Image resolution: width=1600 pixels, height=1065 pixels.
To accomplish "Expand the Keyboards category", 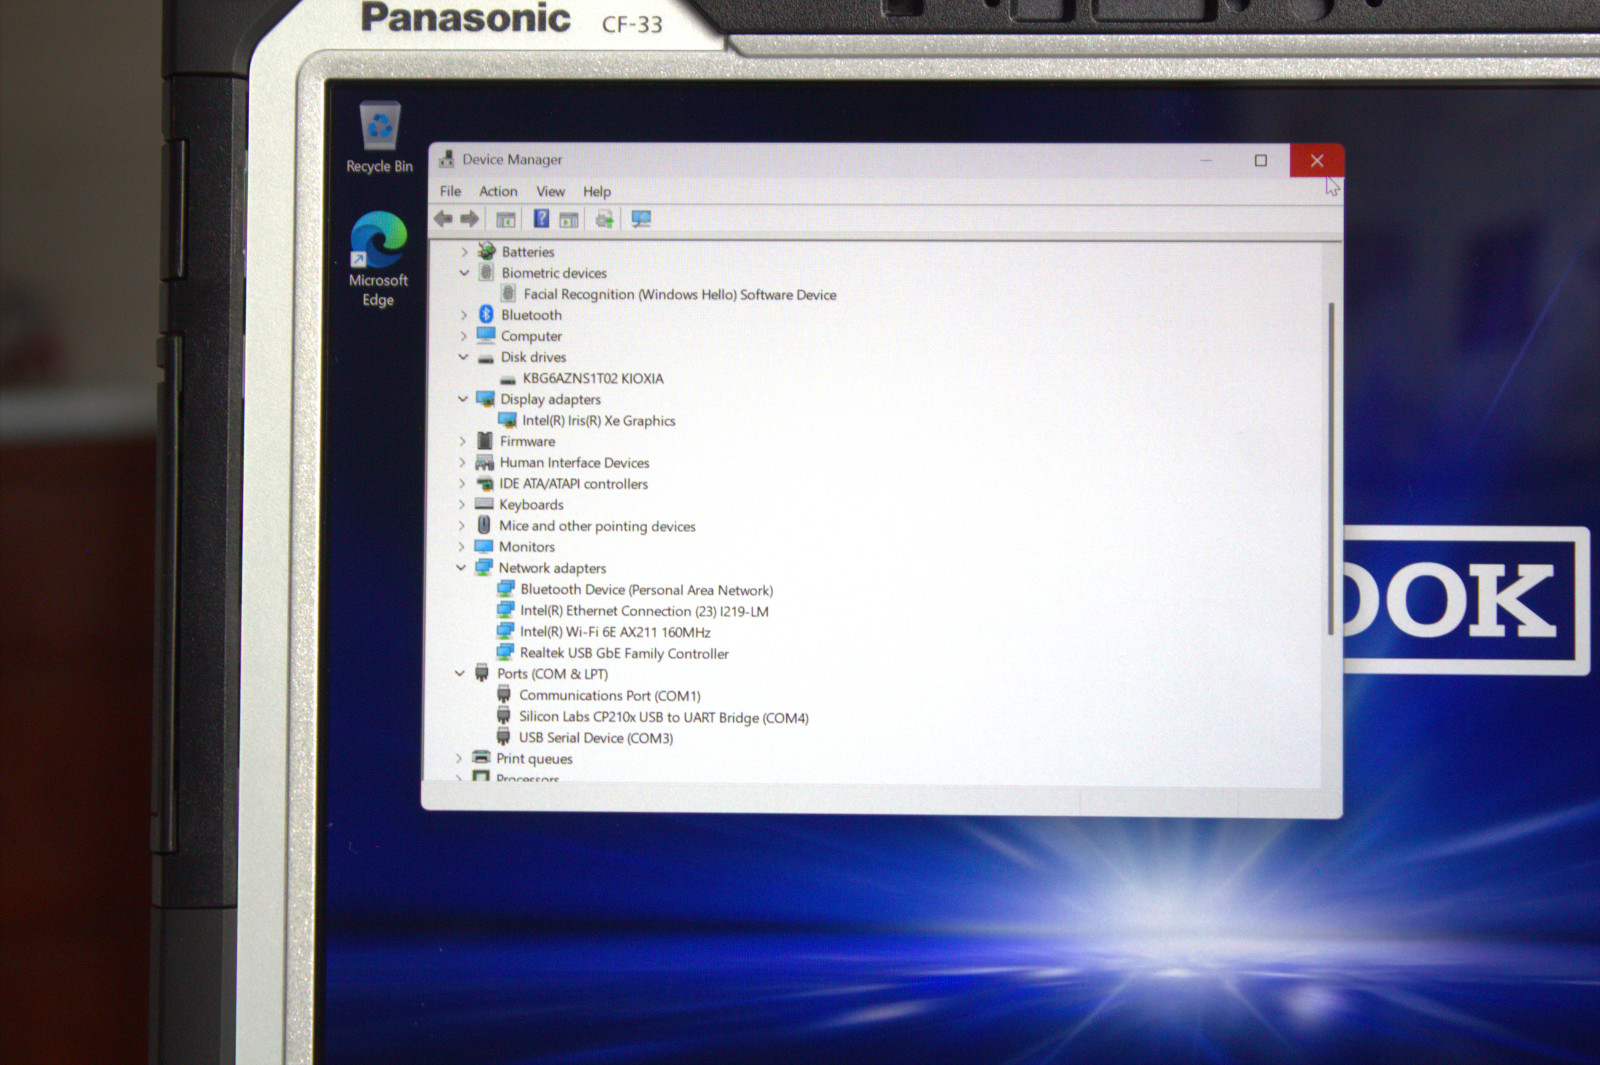I will click(x=462, y=504).
